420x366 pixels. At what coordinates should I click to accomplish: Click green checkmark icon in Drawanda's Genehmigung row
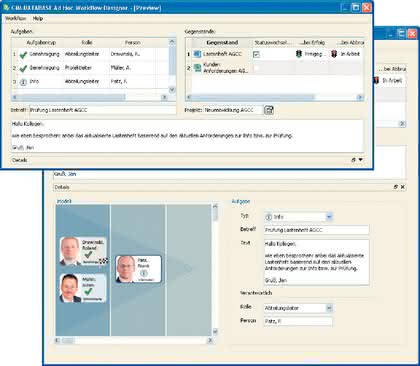coord(23,55)
